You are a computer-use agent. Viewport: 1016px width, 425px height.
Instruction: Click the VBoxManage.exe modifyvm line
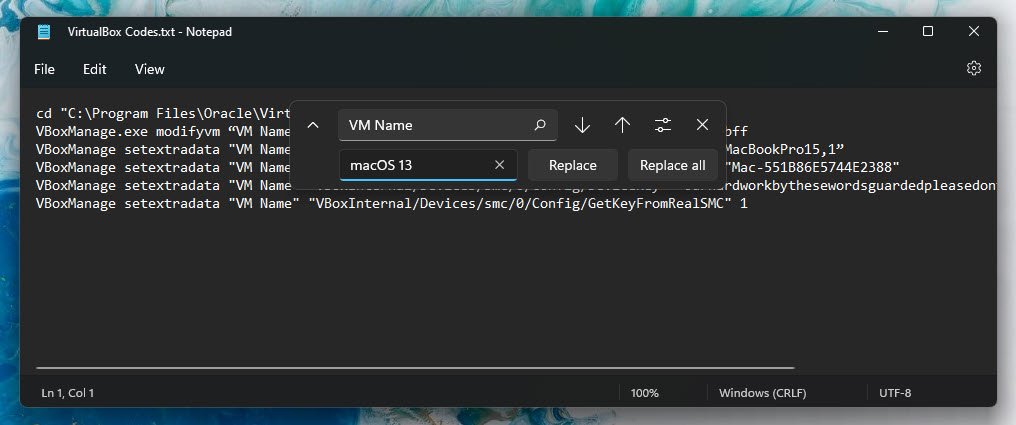[163, 132]
